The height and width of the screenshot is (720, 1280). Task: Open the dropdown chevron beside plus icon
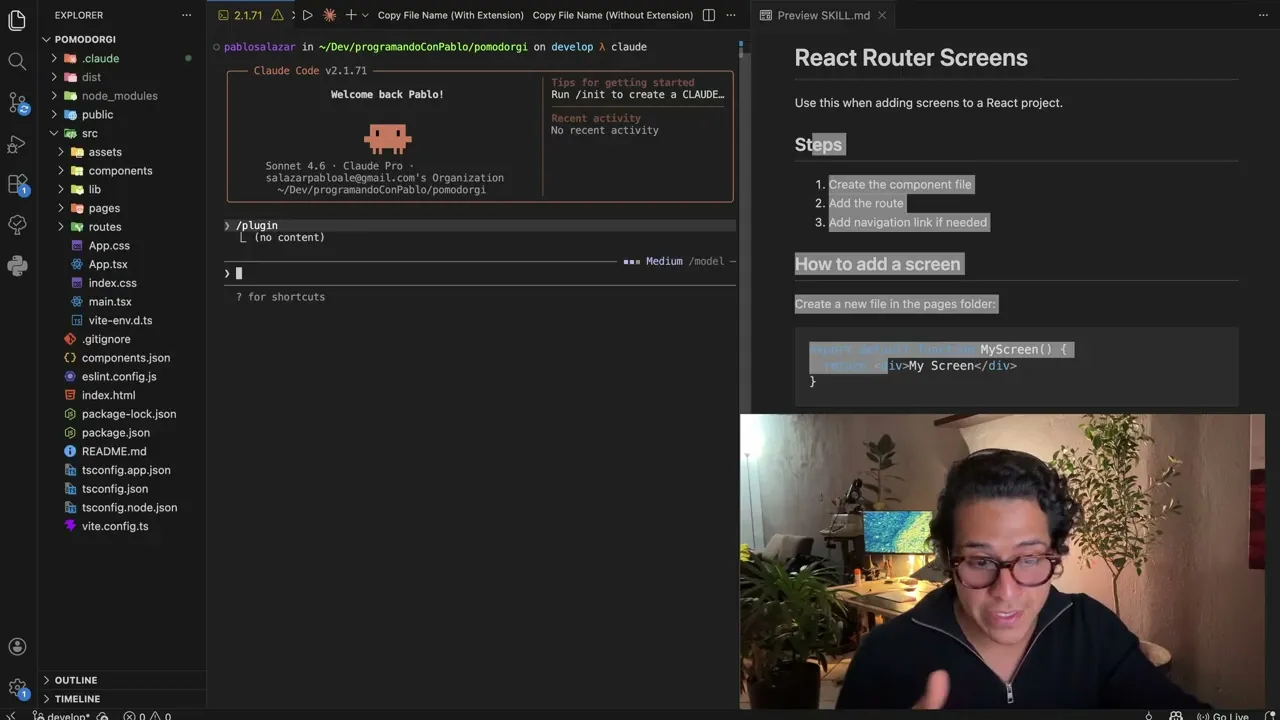pos(365,15)
